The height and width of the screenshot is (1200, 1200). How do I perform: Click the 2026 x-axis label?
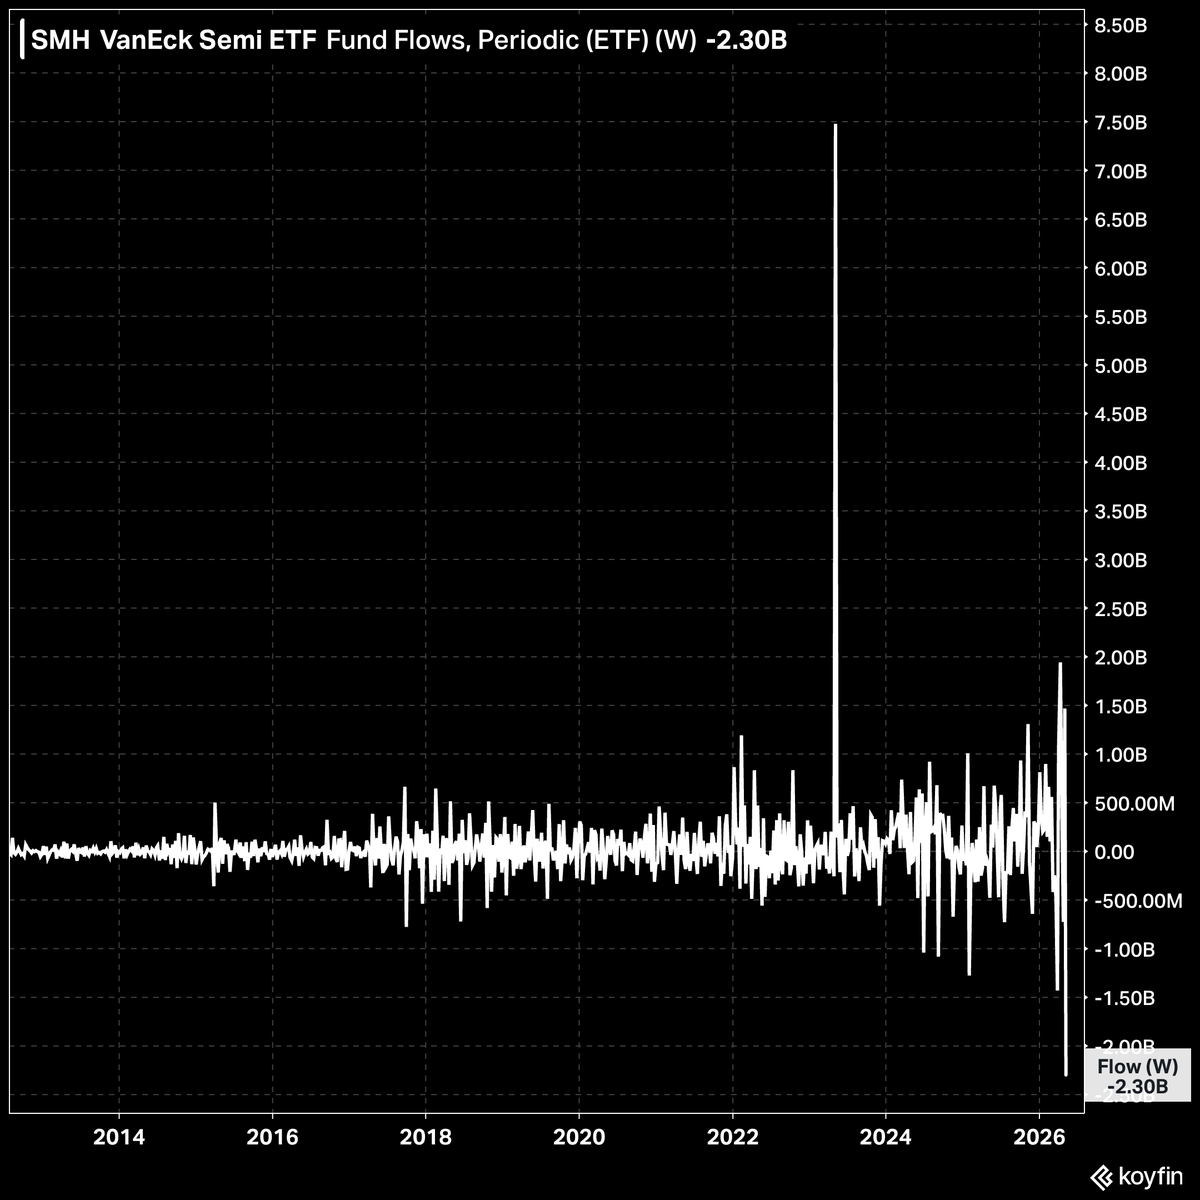[x=1039, y=1136]
